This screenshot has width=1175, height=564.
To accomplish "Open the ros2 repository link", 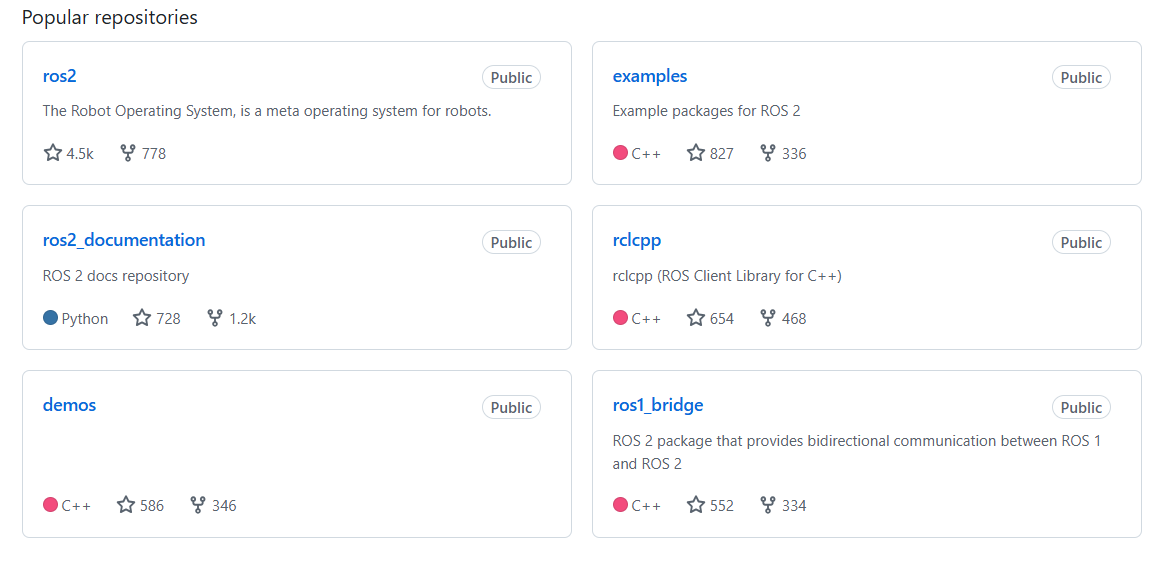I will coord(60,76).
